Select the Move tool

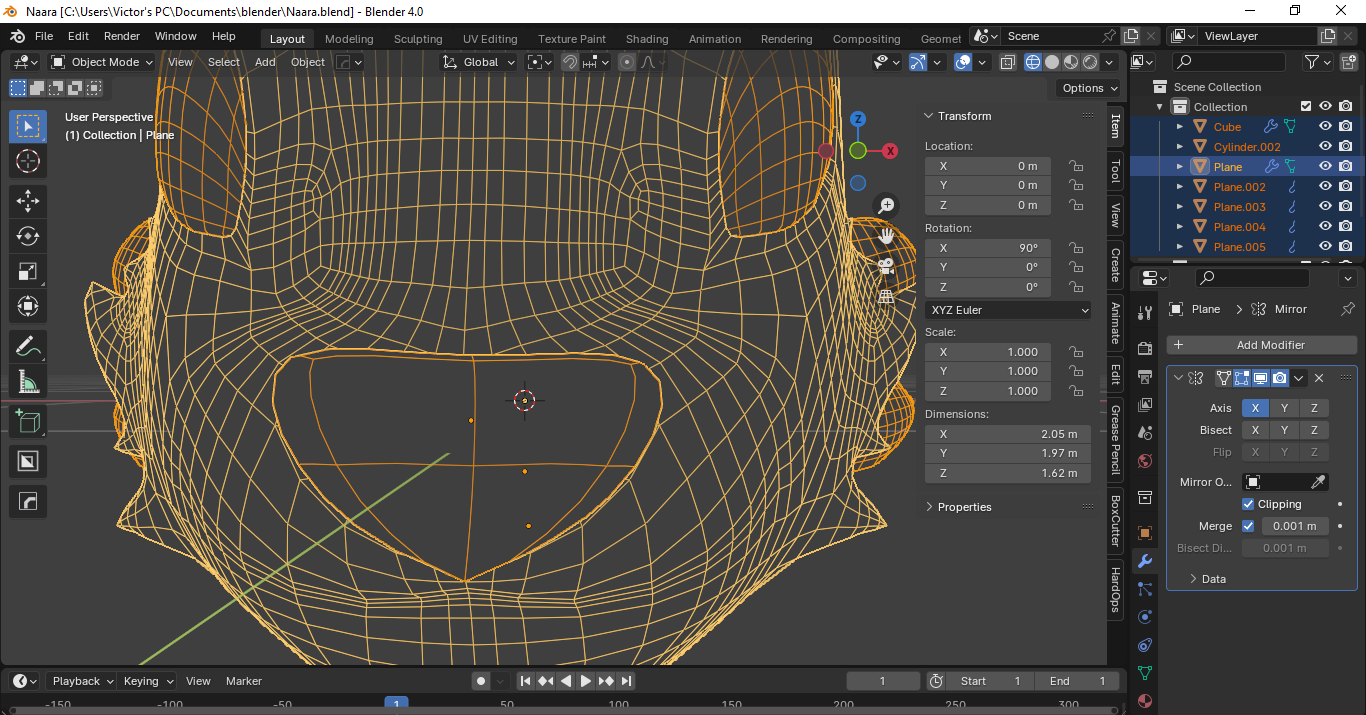28,201
